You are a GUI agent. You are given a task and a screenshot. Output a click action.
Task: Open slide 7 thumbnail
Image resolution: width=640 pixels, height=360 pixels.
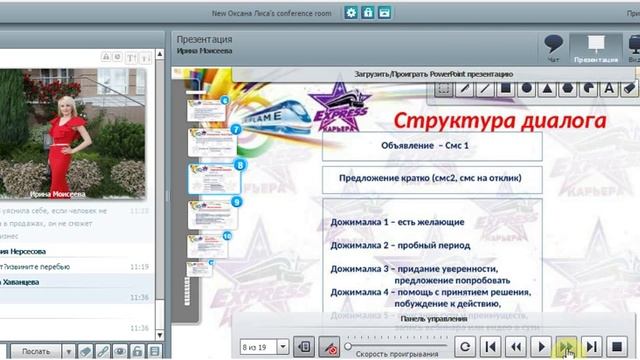pyautogui.click(x=212, y=142)
